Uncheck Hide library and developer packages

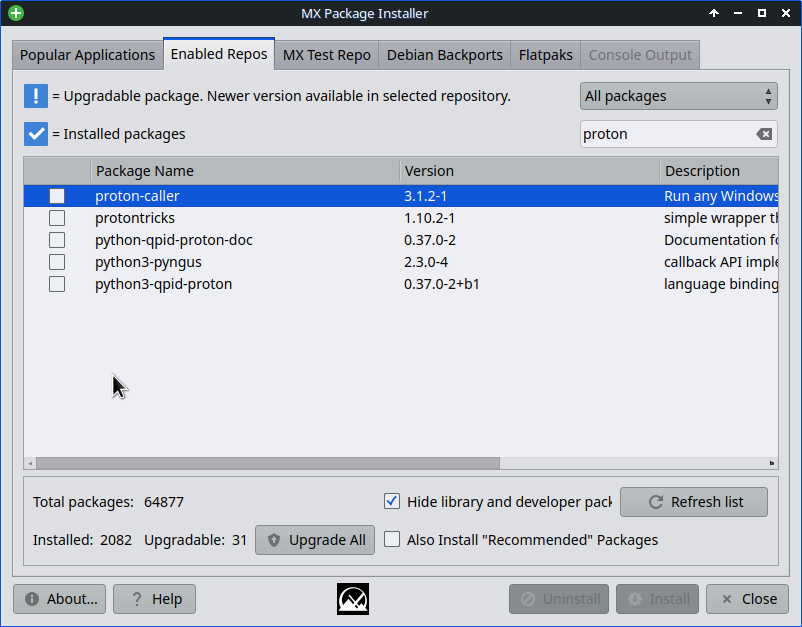pos(392,502)
